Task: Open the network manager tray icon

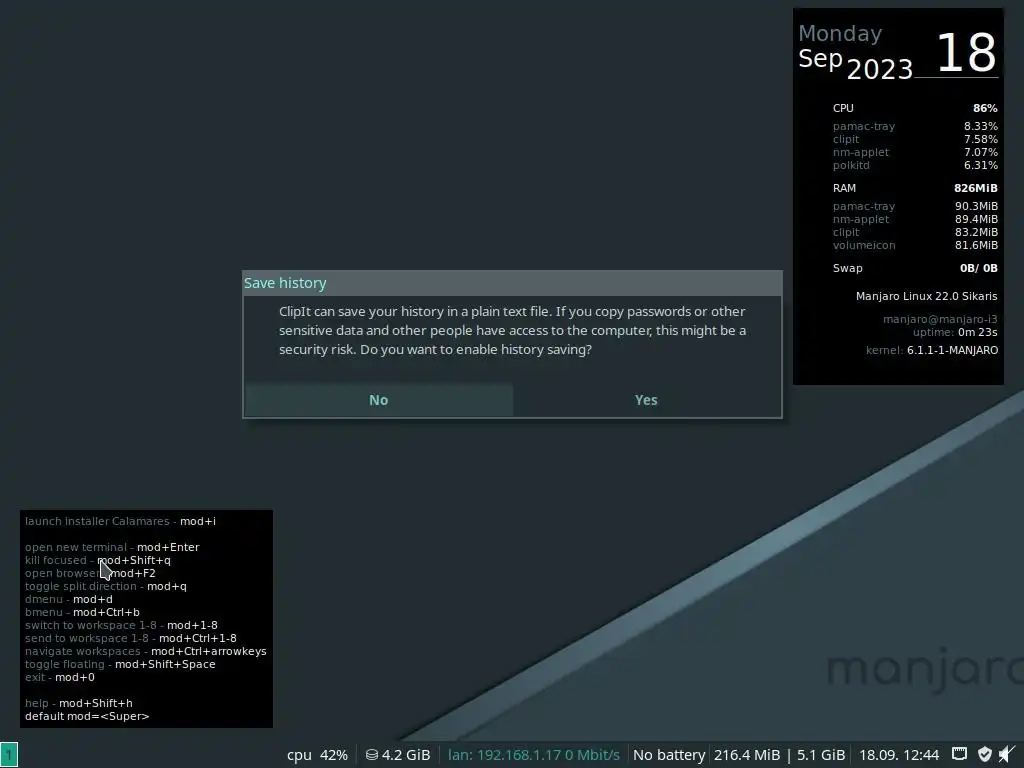Action: 959,754
